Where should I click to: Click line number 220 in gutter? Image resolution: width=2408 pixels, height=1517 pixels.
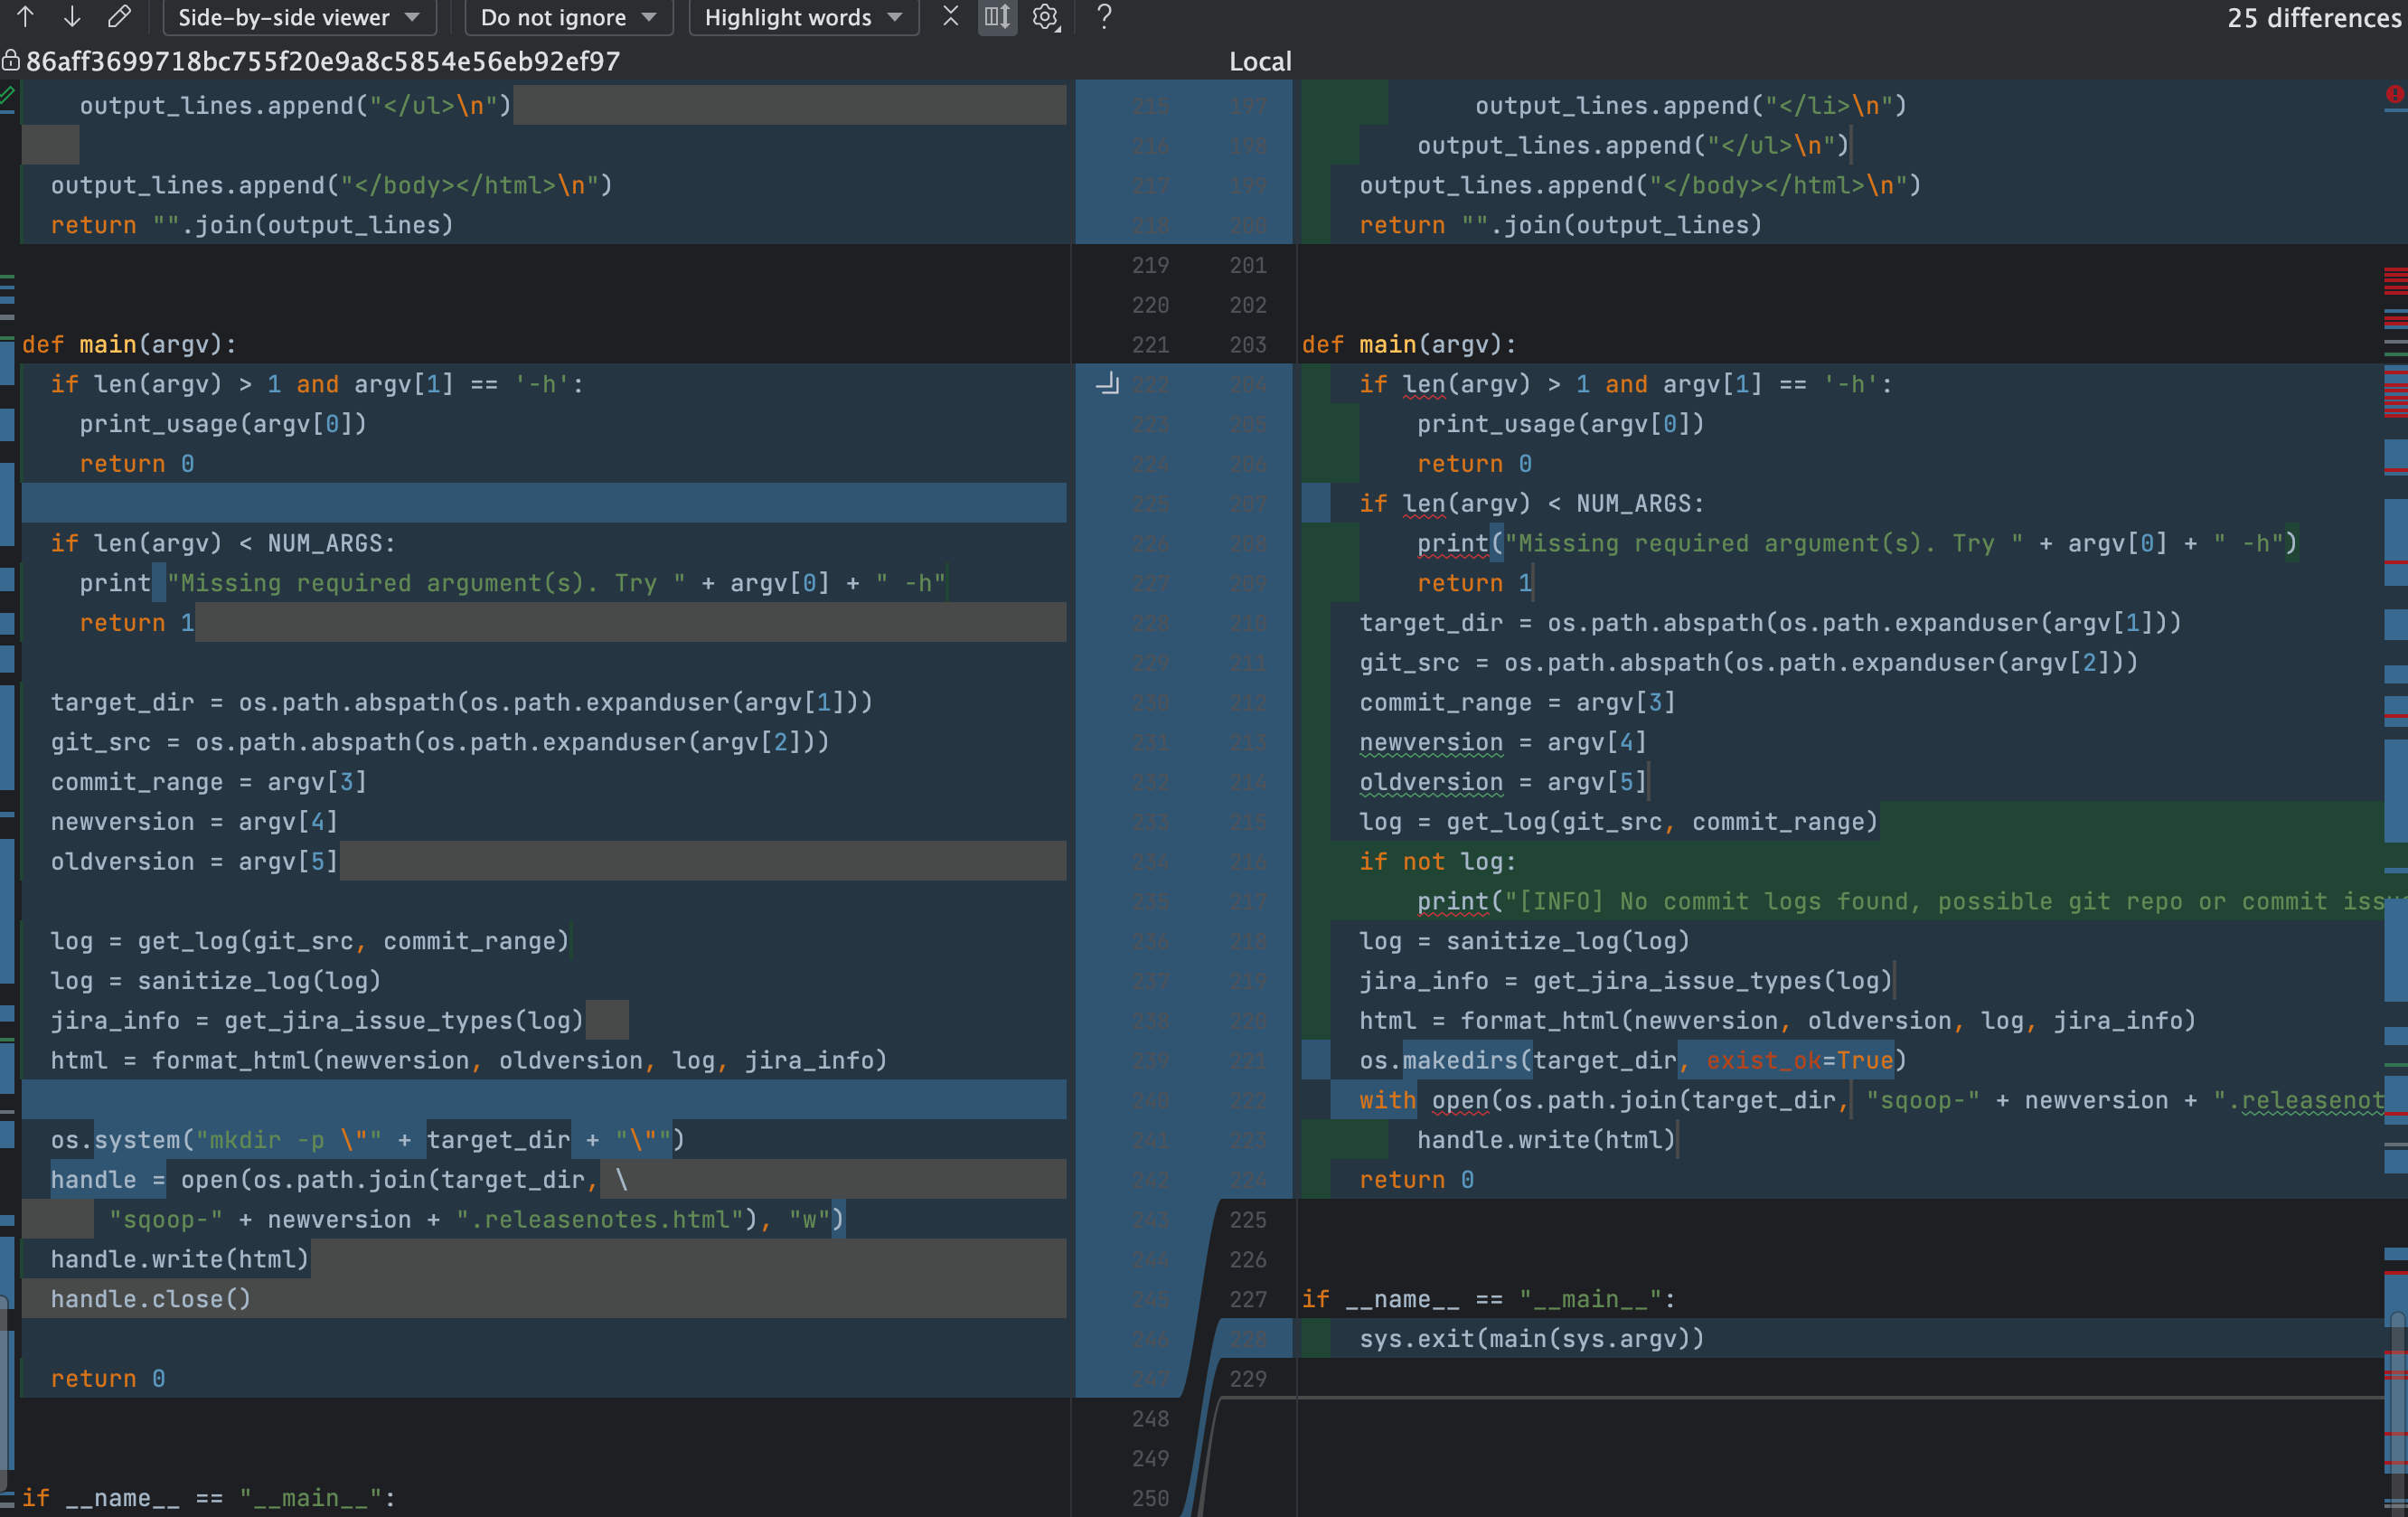1150,304
